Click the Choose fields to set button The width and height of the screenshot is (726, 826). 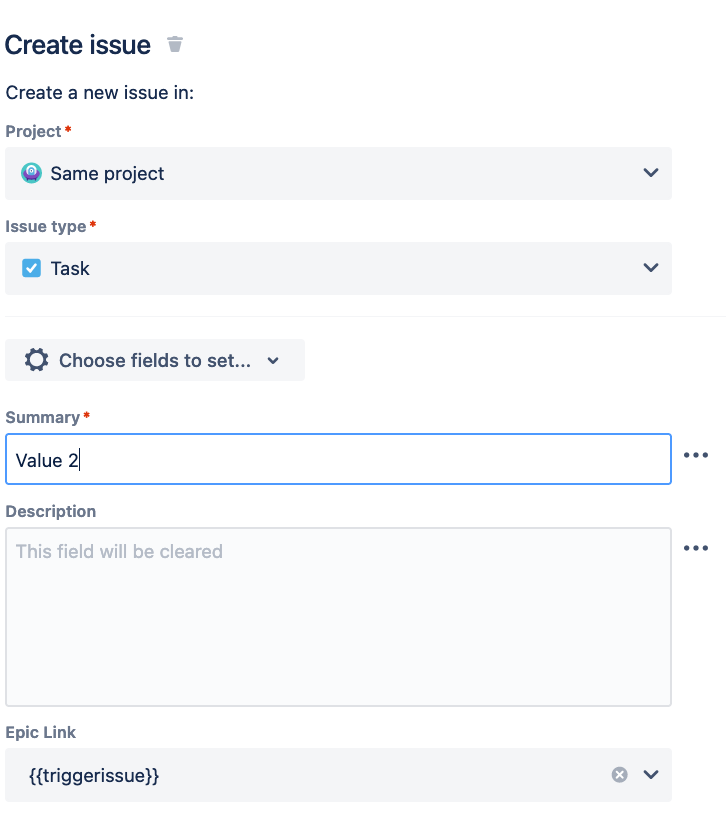click(155, 360)
